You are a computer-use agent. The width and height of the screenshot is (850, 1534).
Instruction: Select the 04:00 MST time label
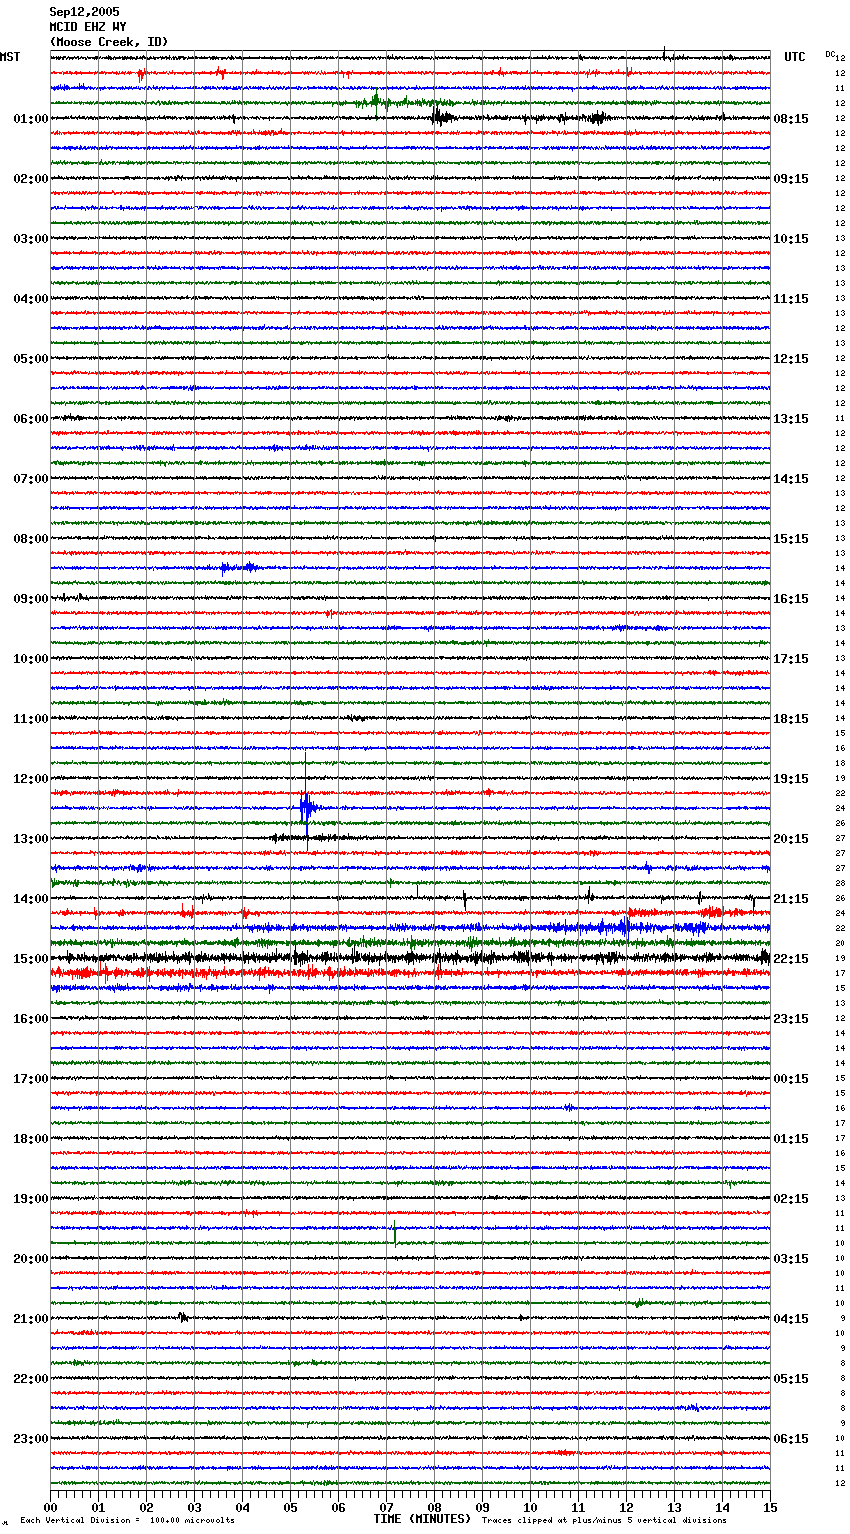pyautogui.click(x=31, y=299)
